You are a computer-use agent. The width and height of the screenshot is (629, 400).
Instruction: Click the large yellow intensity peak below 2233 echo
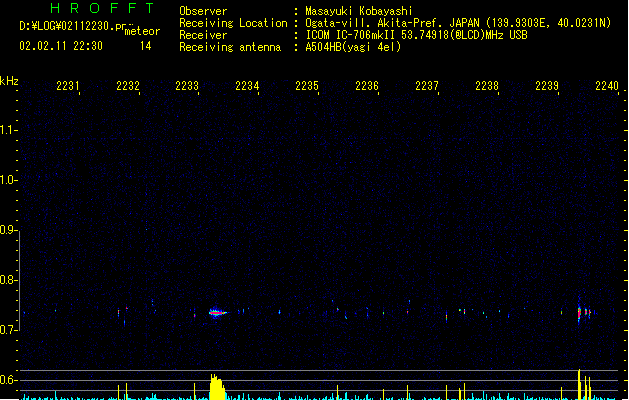[217, 387]
